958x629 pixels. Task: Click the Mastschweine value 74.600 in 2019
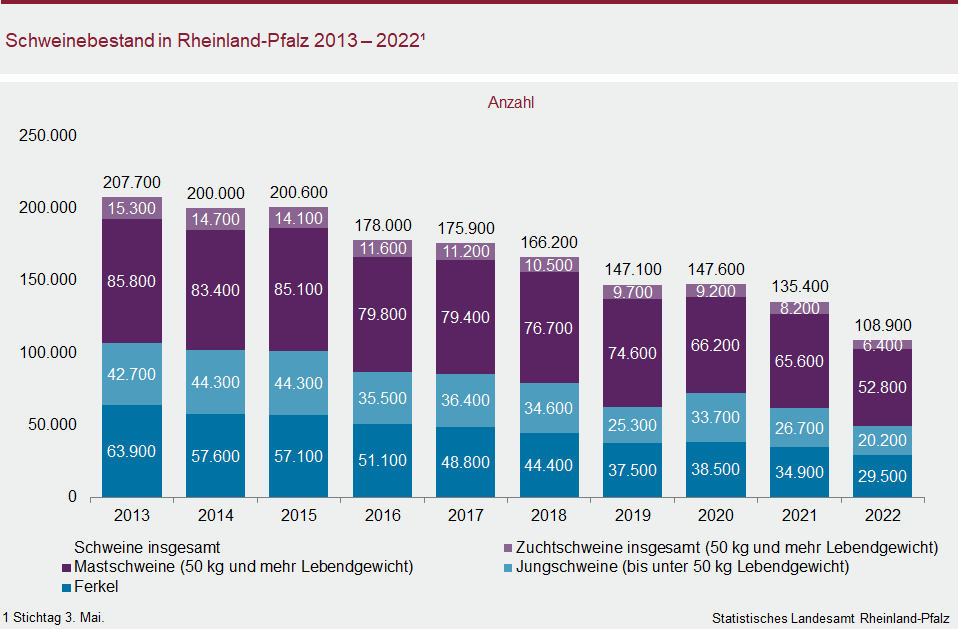pos(632,354)
